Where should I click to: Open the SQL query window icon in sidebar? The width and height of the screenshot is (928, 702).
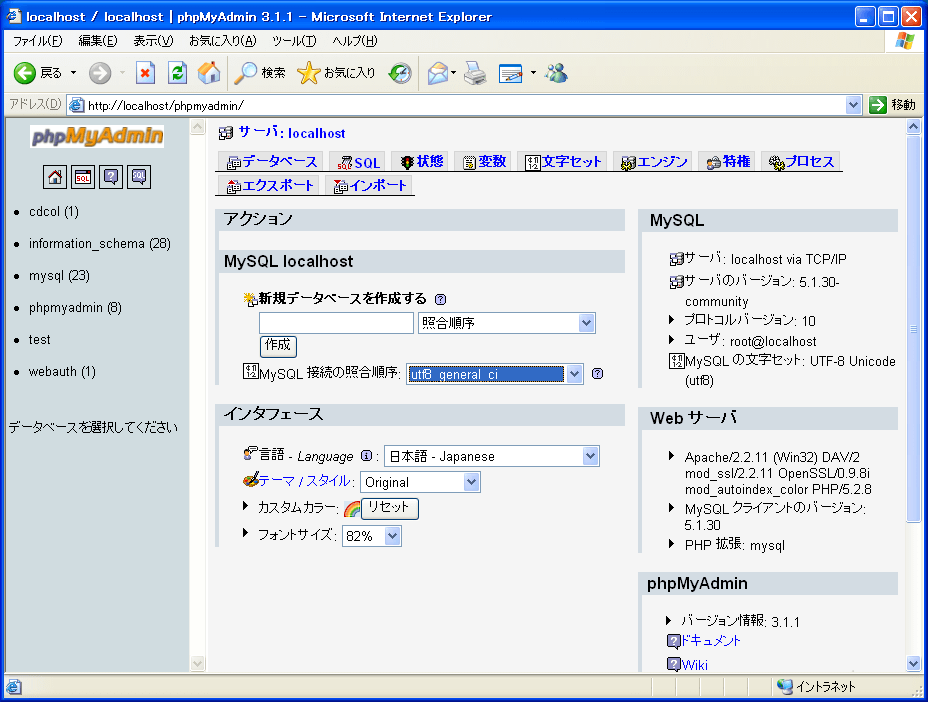[x=83, y=177]
